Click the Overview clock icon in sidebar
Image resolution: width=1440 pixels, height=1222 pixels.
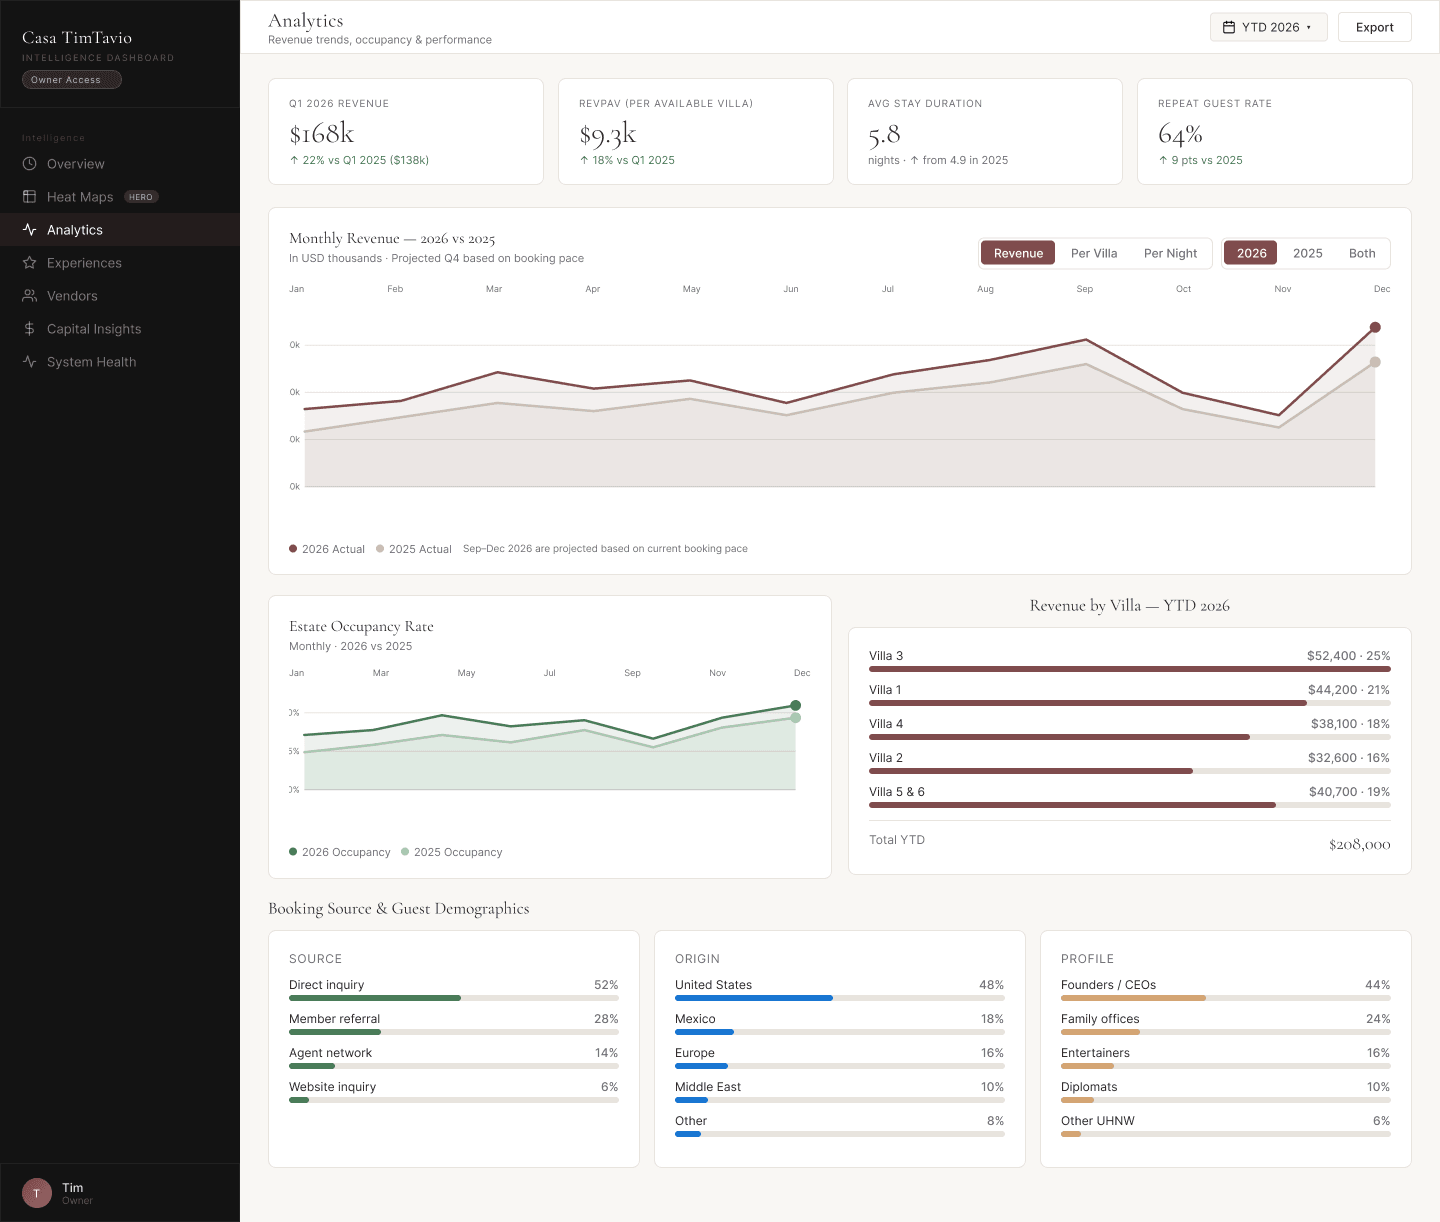pyautogui.click(x=30, y=164)
